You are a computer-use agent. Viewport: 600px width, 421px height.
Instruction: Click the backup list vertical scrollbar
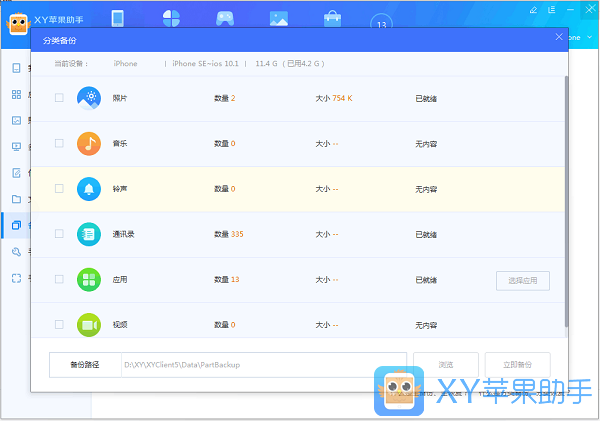click(x=567, y=200)
